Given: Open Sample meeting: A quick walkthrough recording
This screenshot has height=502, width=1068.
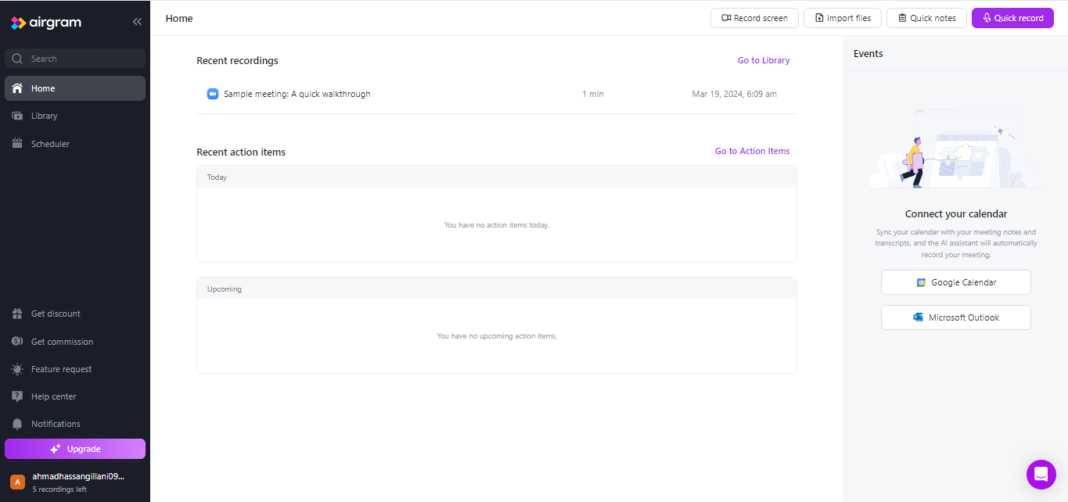Looking at the screenshot, I should click(x=297, y=94).
